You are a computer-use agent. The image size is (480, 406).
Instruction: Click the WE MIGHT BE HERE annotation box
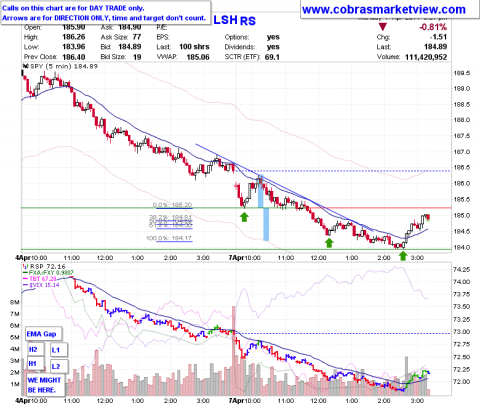tap(44, 385)
